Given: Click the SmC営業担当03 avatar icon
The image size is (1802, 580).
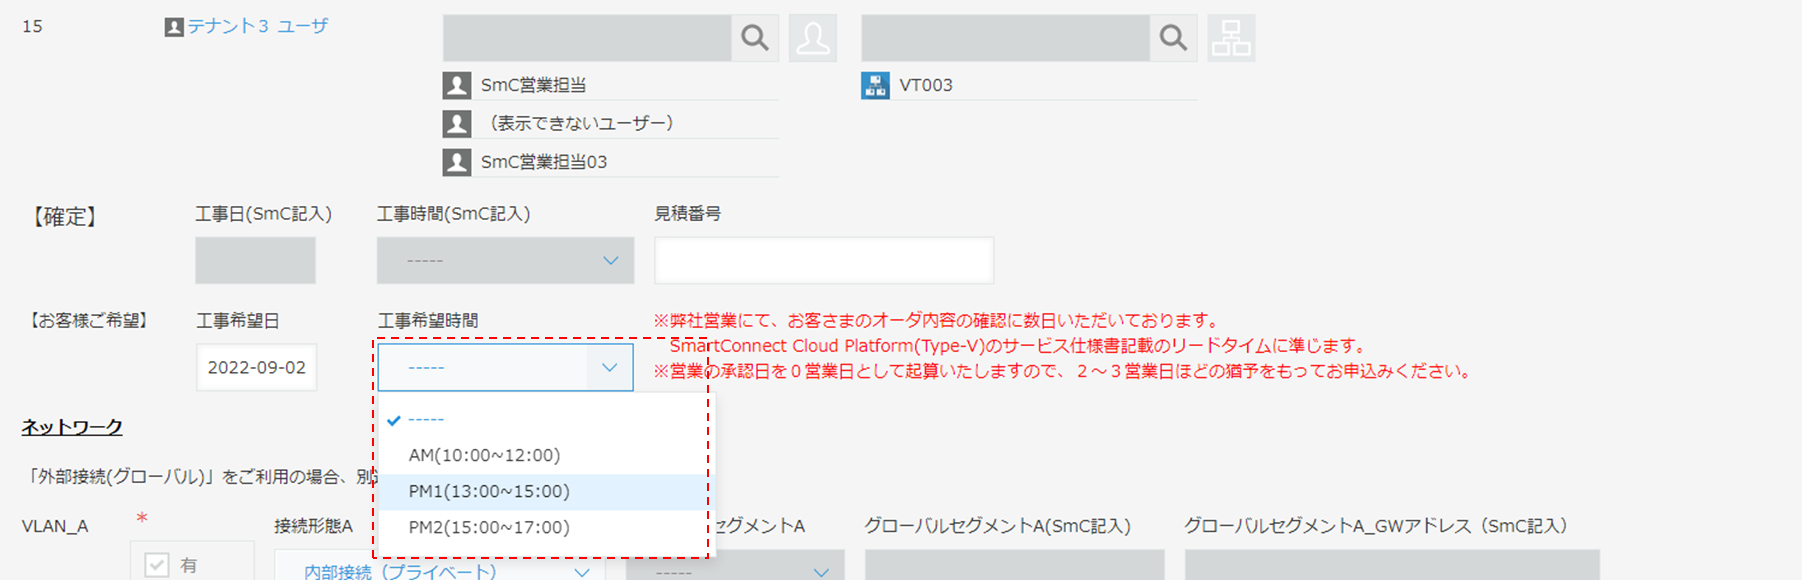Looking at the screenshot, I should coord(457,162).
